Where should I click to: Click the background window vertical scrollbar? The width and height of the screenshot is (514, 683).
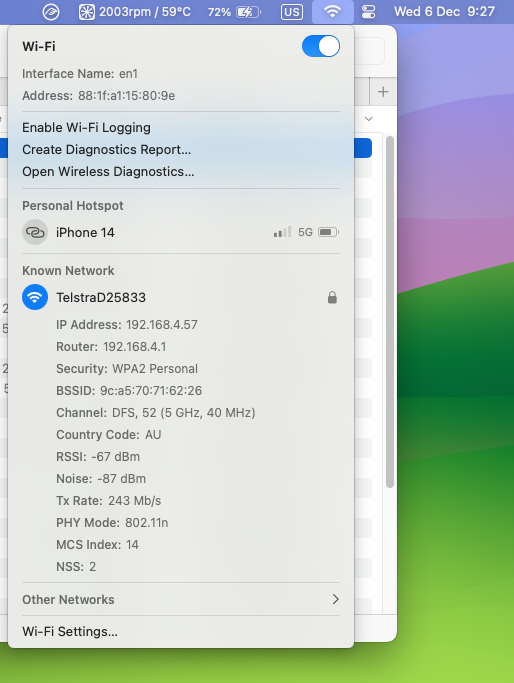tap(390, 312)
